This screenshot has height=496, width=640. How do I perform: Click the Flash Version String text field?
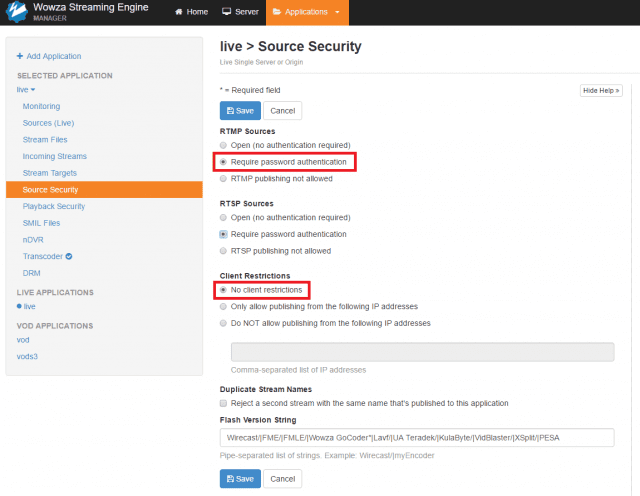(417, 438)
